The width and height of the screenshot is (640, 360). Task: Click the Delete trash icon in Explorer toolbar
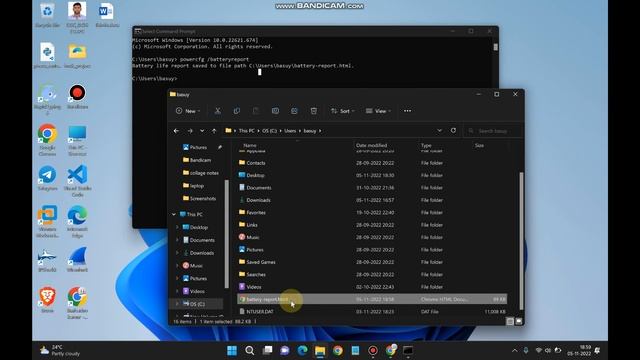[313, 111]
